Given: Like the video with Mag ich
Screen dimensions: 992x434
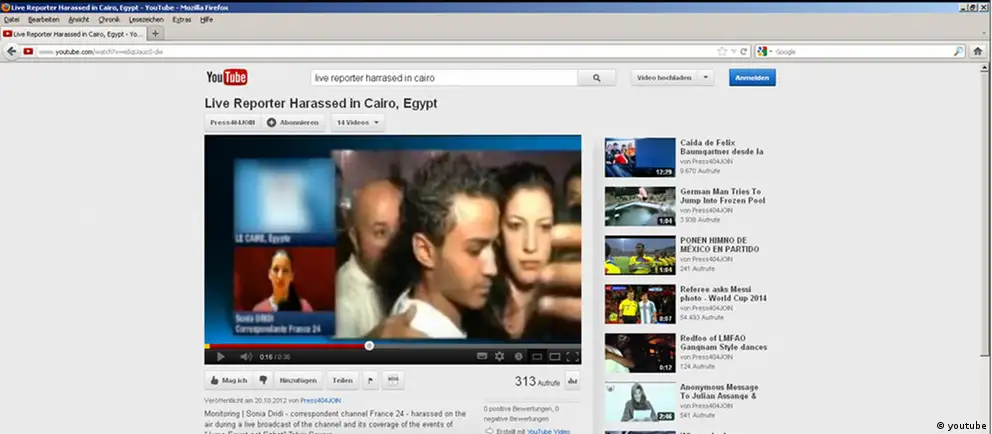Looking at the screenshot, I should [227, 380].
